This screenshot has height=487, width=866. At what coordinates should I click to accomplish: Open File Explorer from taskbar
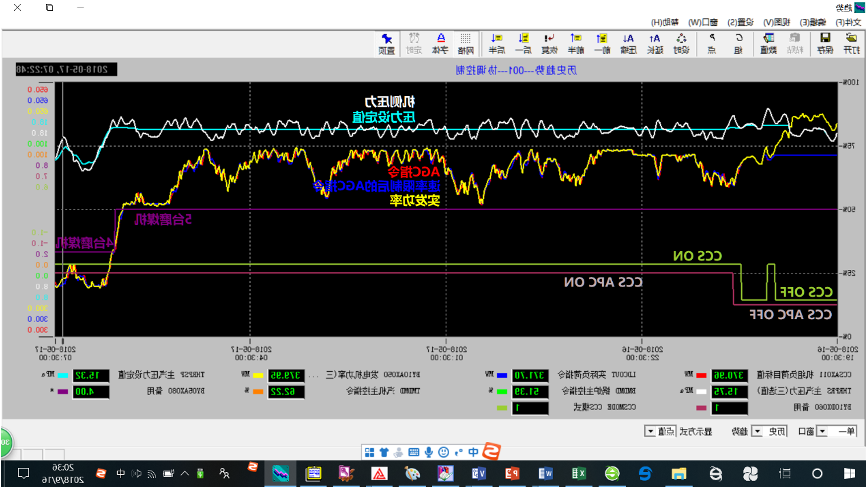point(679,474)
